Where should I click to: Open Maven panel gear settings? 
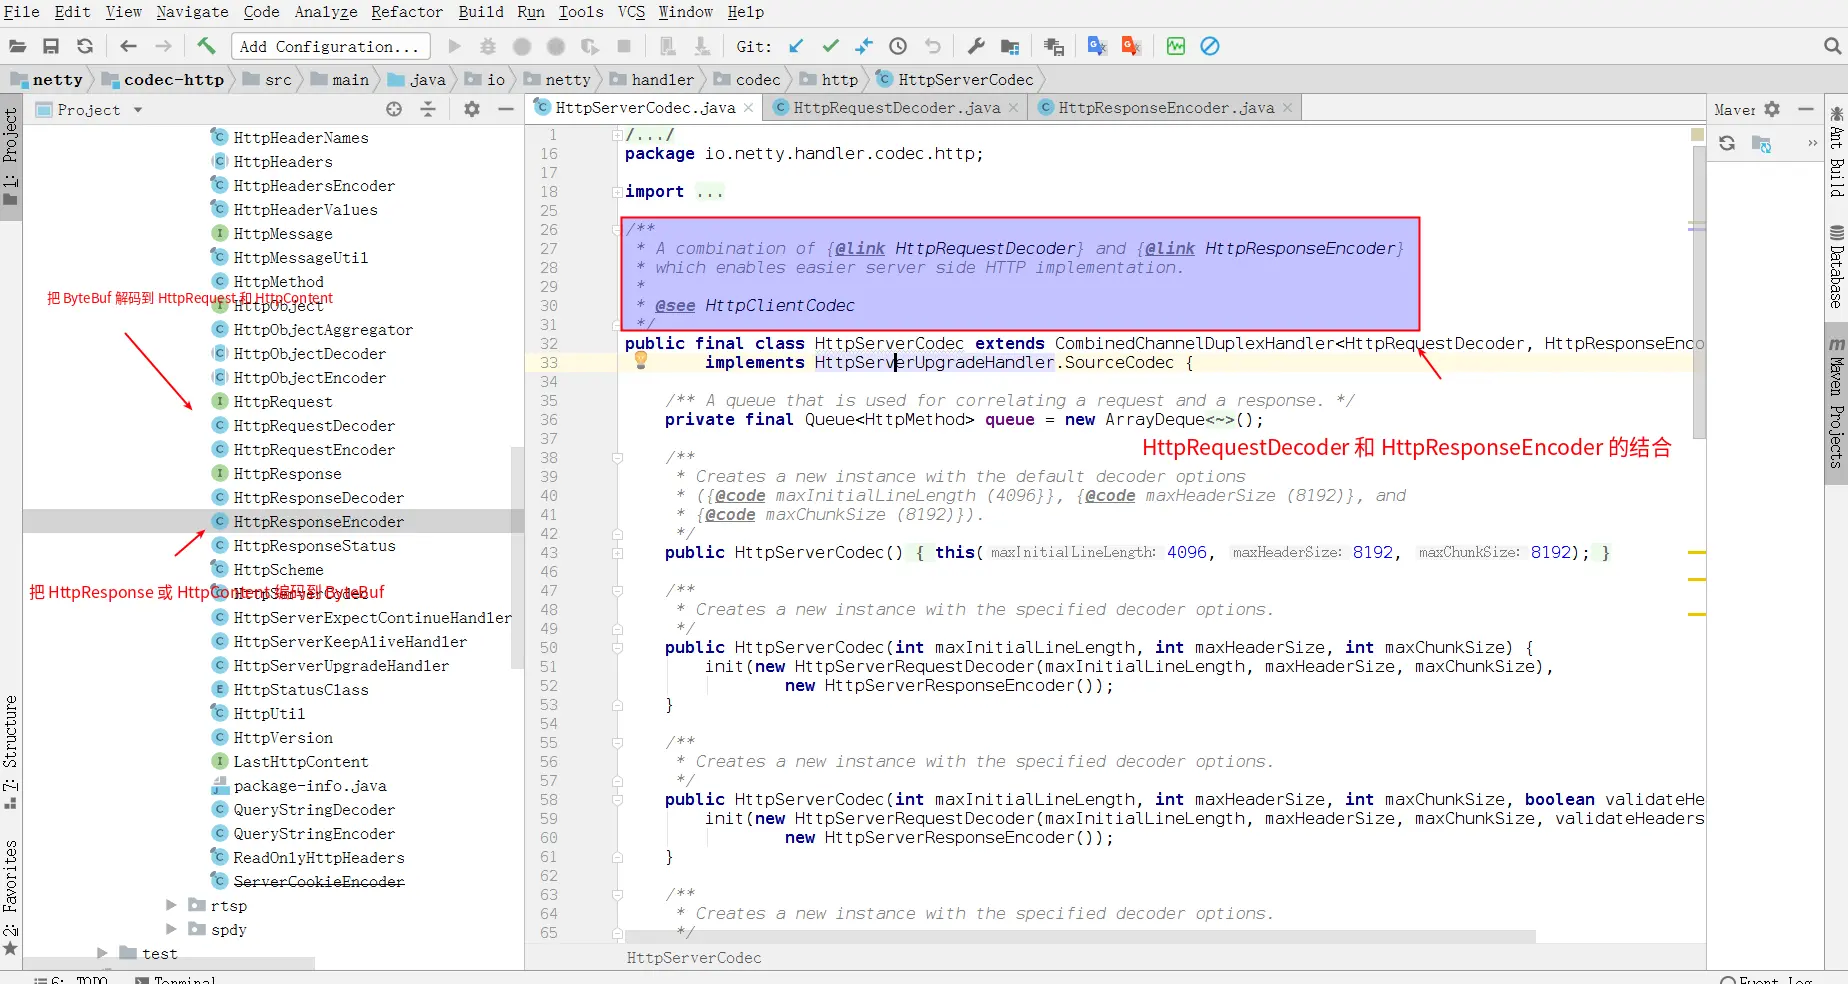1772,109
